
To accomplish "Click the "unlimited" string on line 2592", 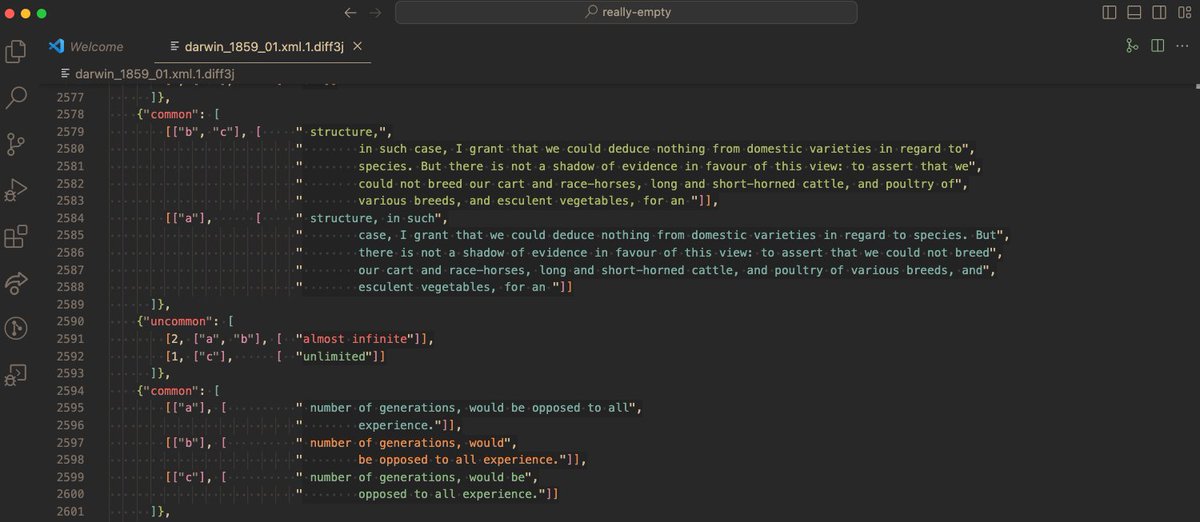I will pyautogui.click(x=336, y=357).
